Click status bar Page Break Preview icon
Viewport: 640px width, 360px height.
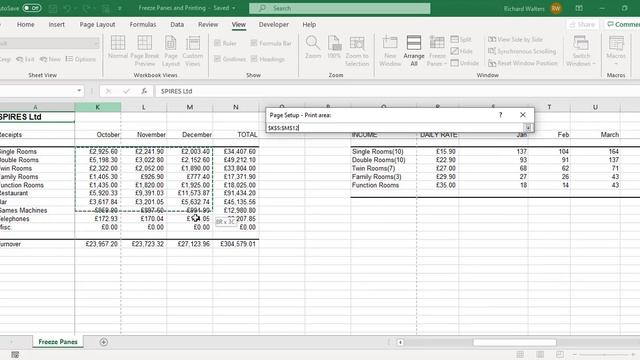coord(560,354)
